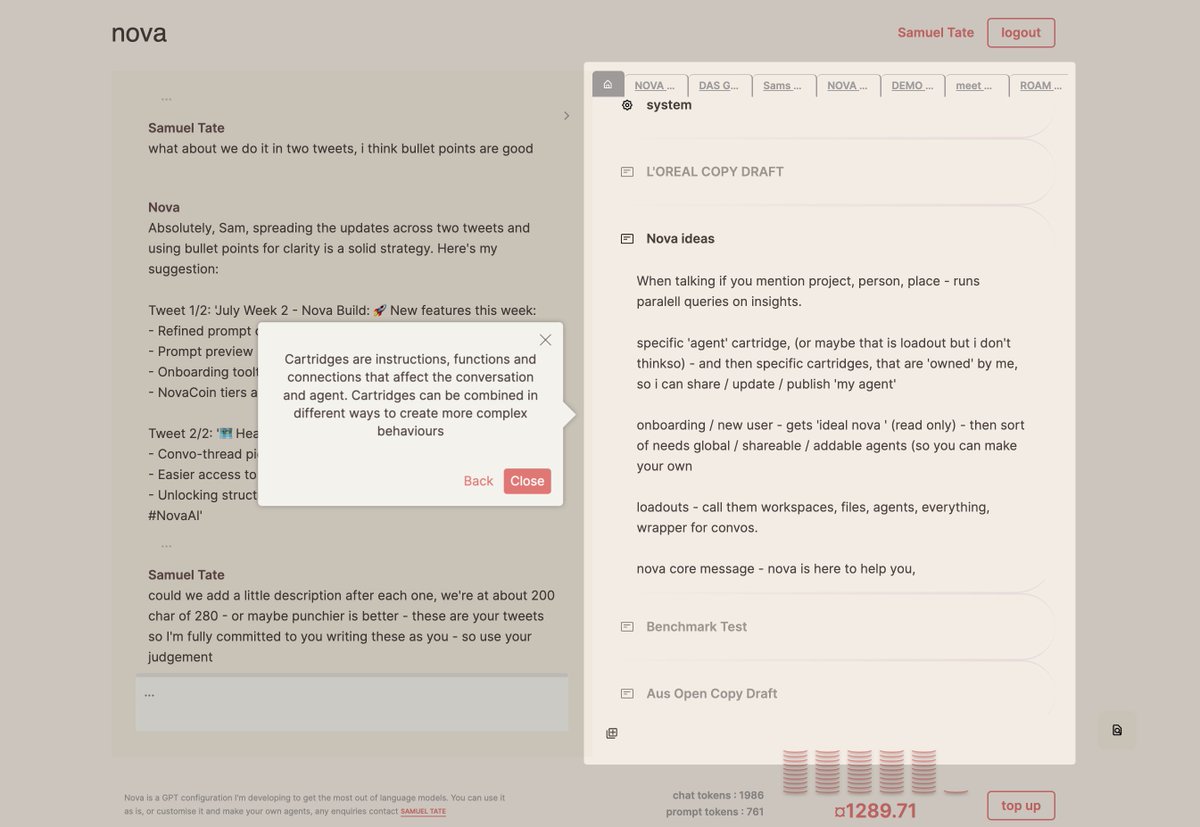
Task: Expand the ellipsis above the last Samuel Tate message
Action: pos(166,546)
